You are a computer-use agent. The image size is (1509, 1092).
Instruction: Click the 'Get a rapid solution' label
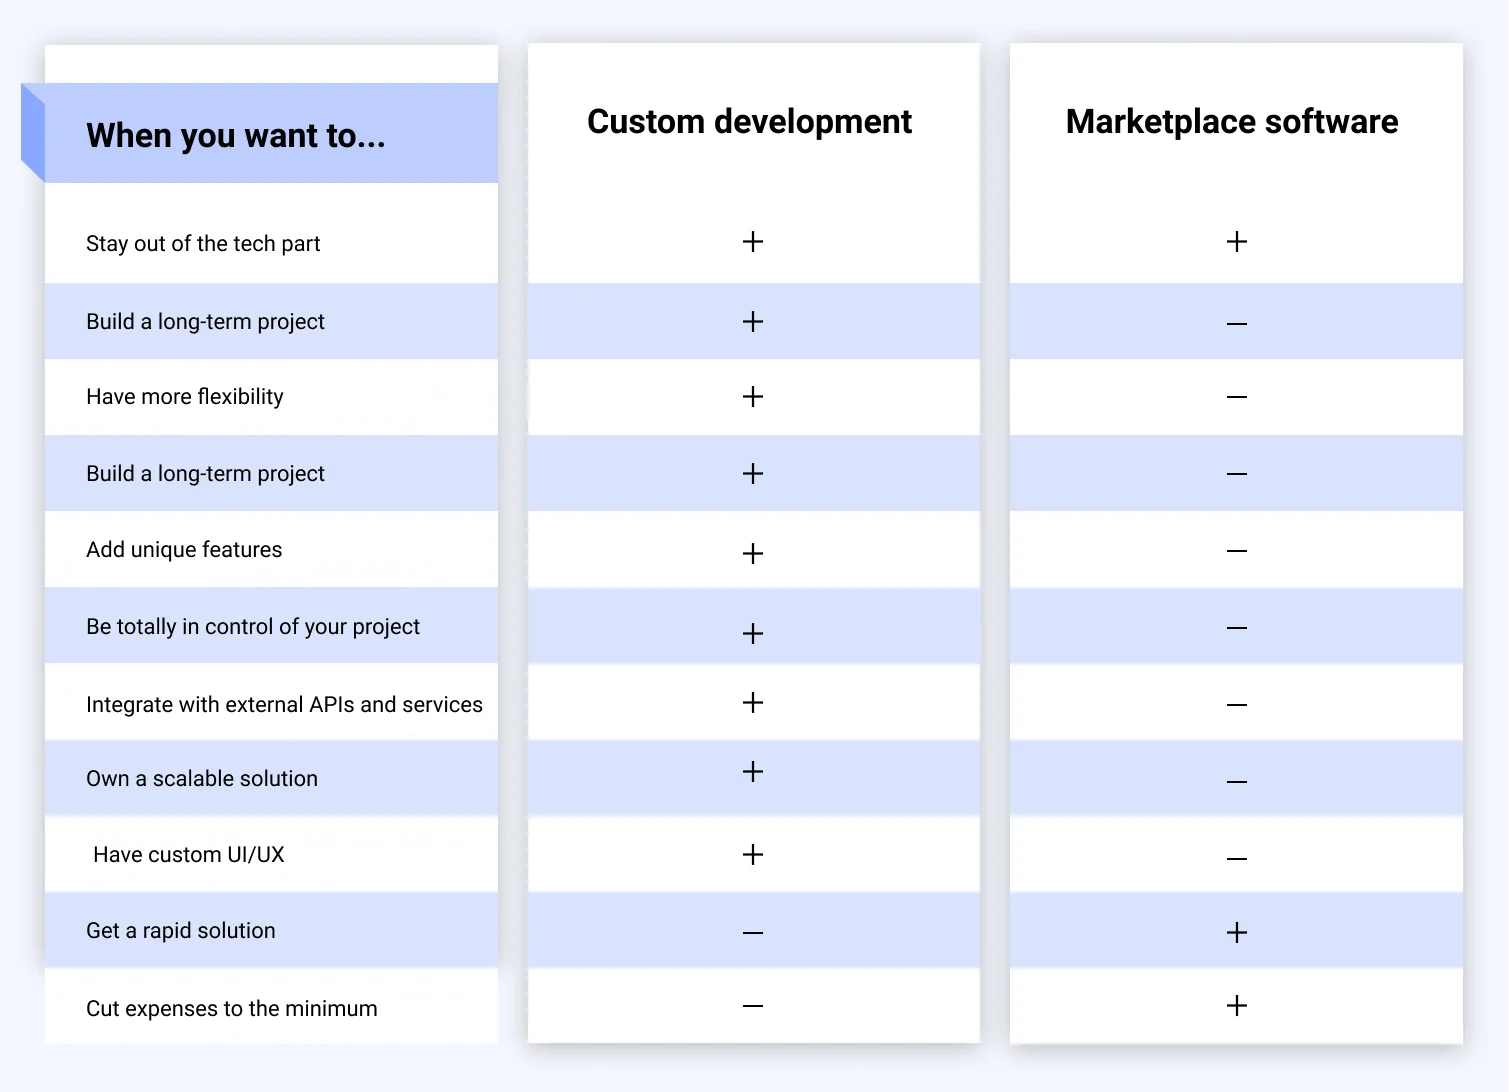tap(181, 931)
